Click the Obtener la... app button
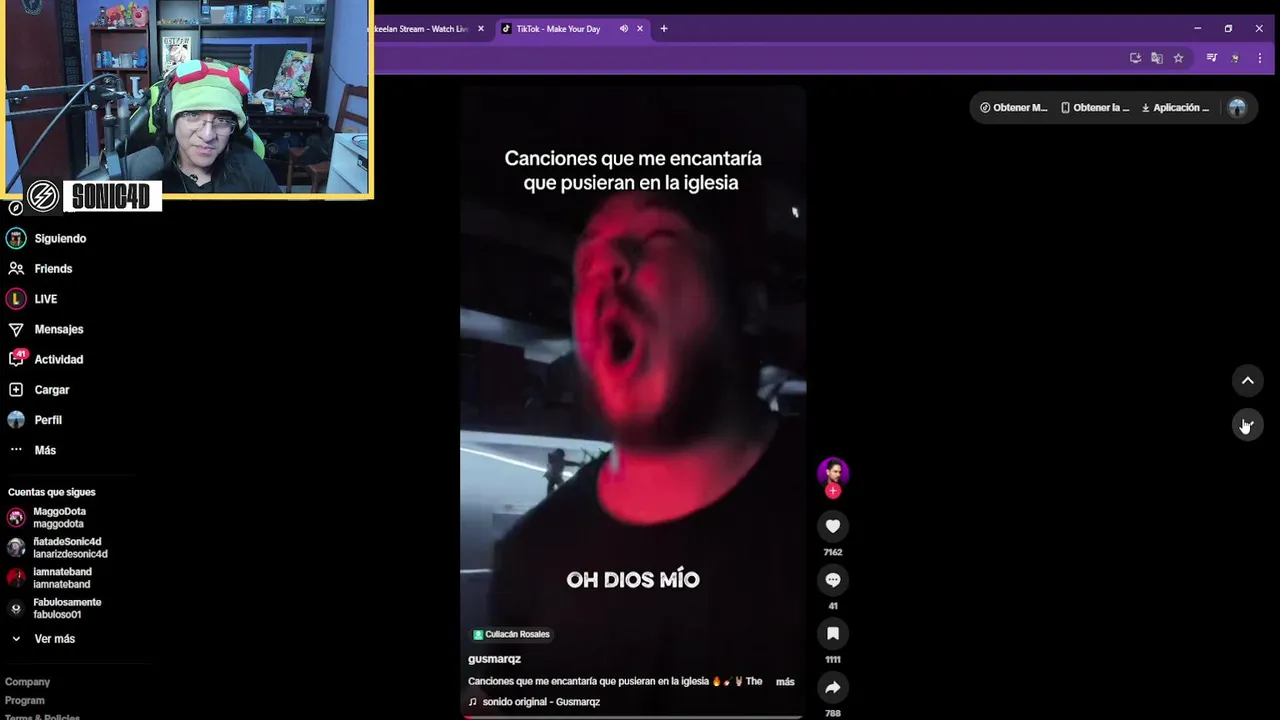Screen dimensions: 1280x720 [1094, 108]
